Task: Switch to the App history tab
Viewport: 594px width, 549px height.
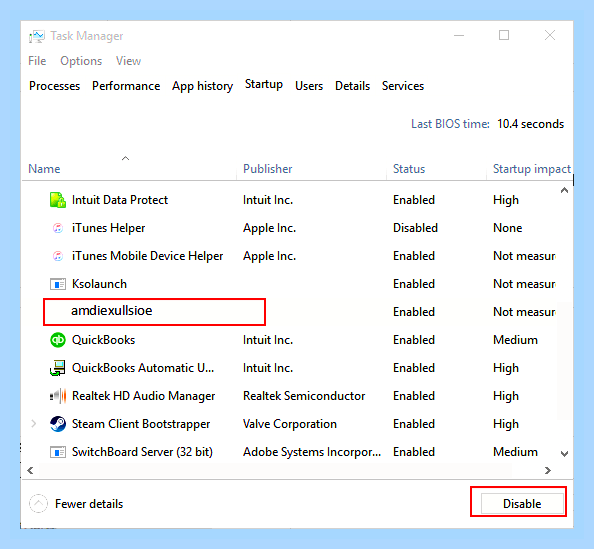Action: tap(203, 86)
